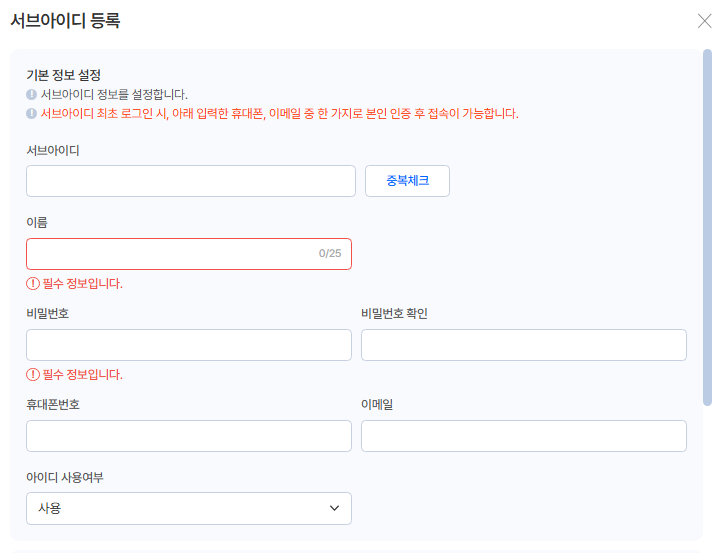This screenshot has height=553, width=720.
Task: Focus the 비밀번호 확인 field
Action: (523, 345)
